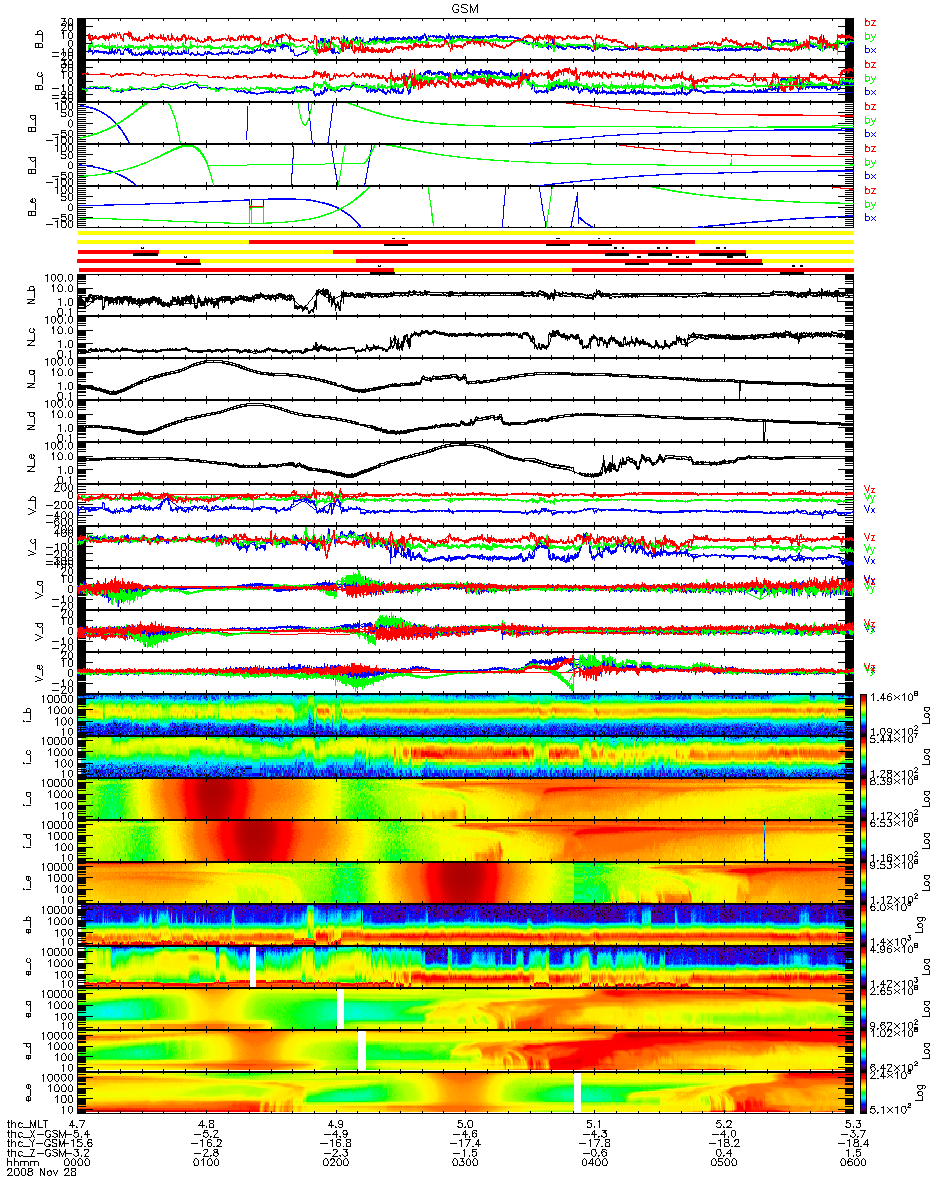Click the 0200 time tick label
The height and width of the screenshot is (1200, 930).
336,1164
